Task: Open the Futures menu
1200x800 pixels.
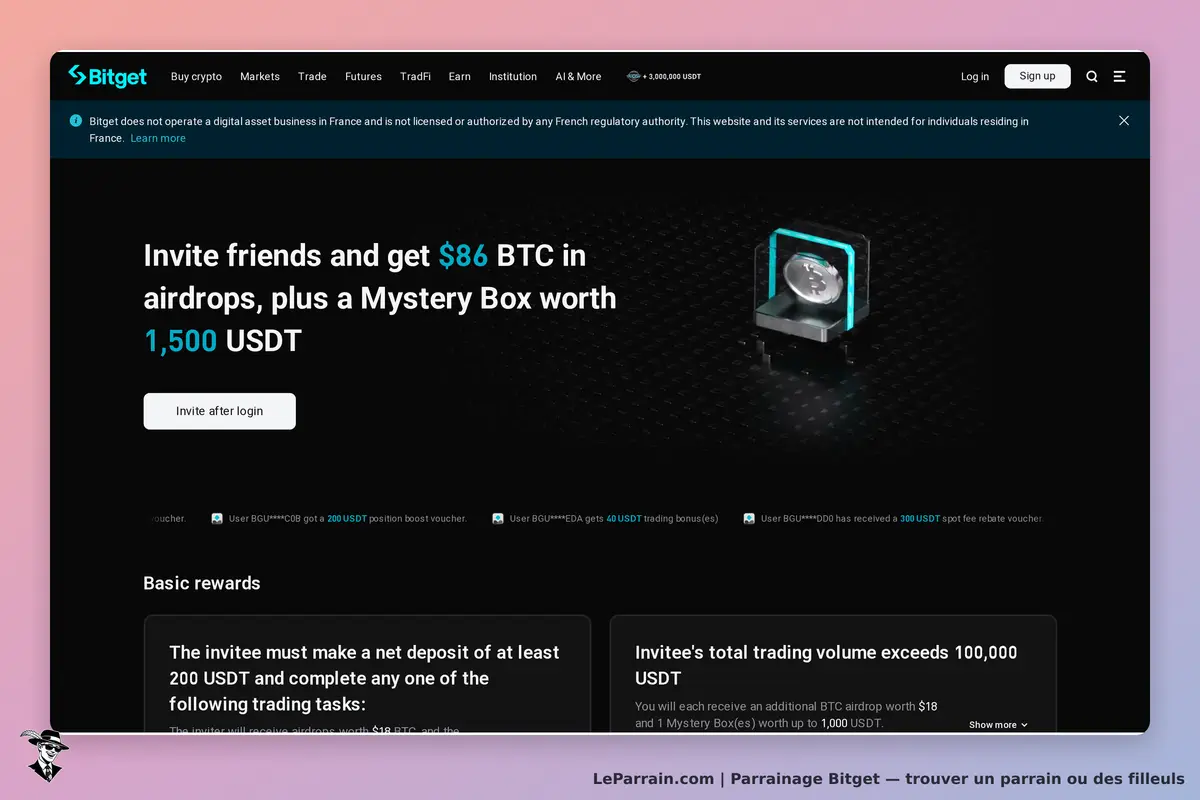Action: [363, 76]
